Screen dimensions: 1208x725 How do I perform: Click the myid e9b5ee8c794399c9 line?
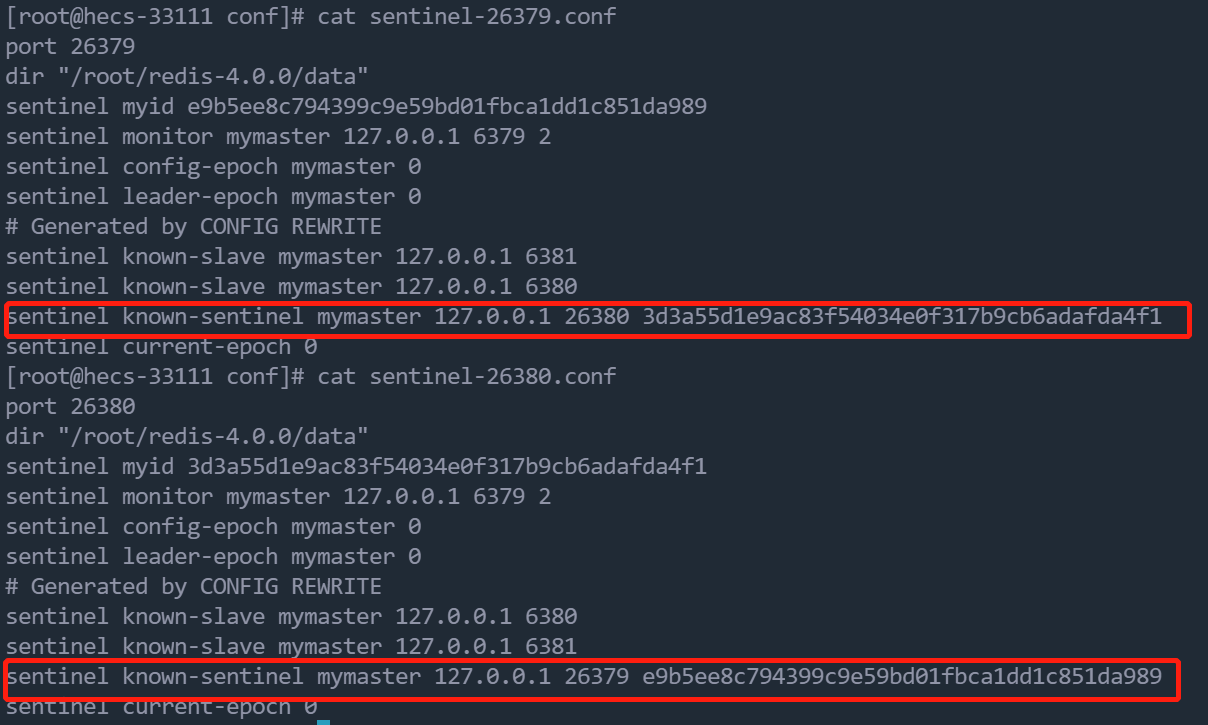[x=356, y=106]
